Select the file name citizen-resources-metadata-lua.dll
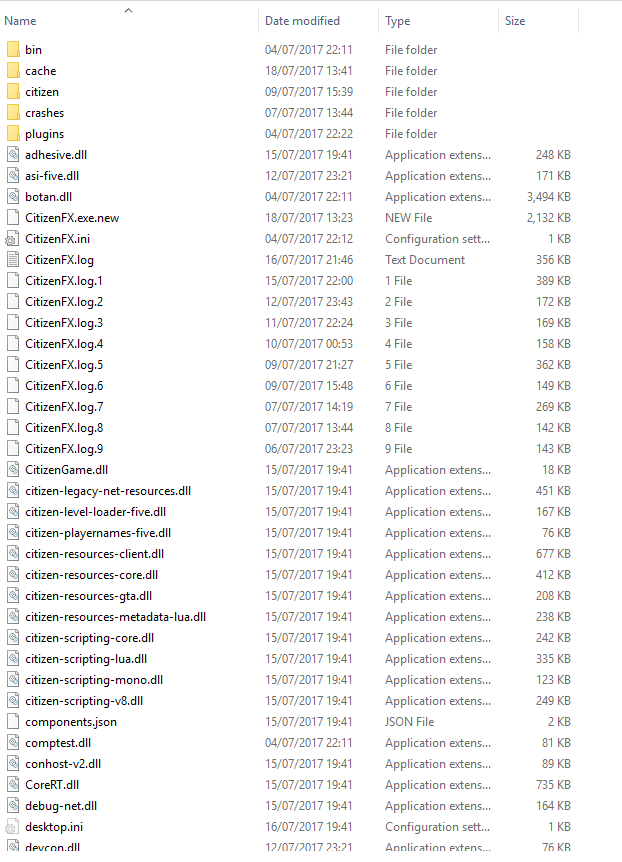The width and height of the screenshot is (622, 862). pyautogui.click(x=115, y=617)
